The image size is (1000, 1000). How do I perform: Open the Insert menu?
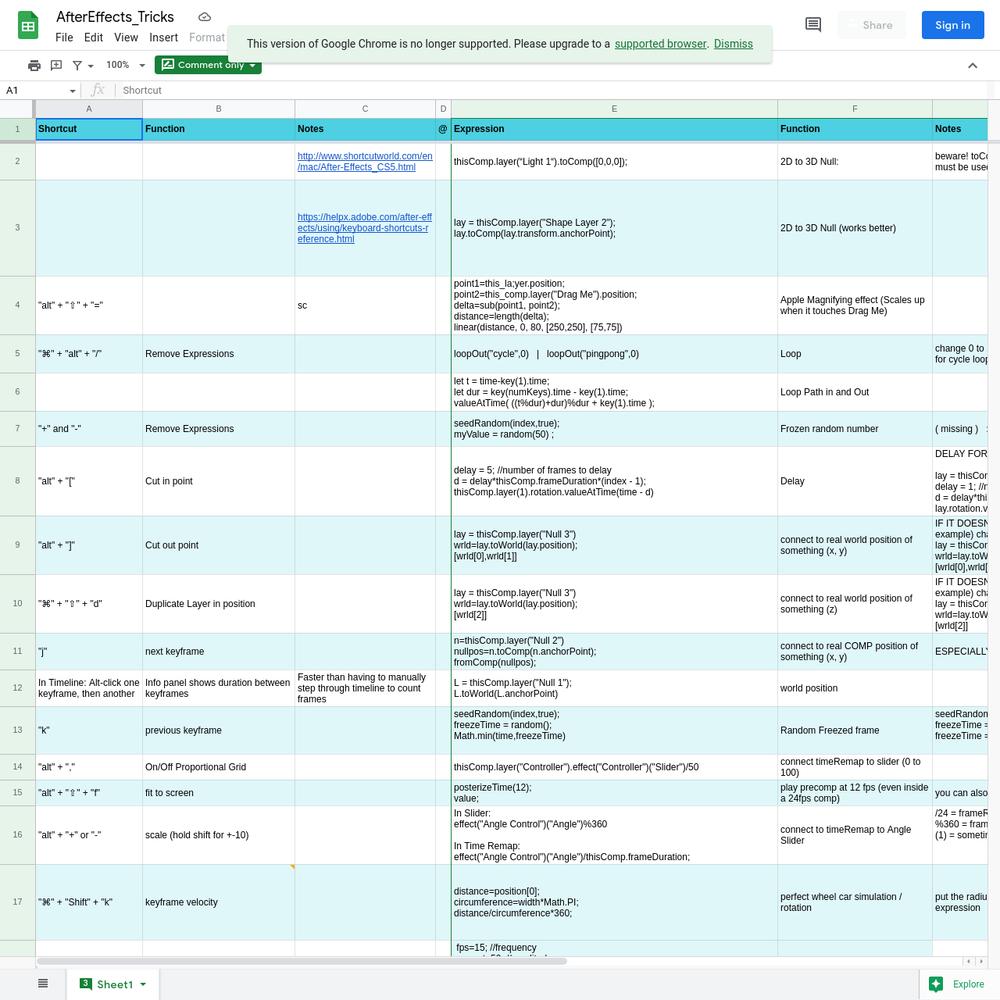(163, 38)
